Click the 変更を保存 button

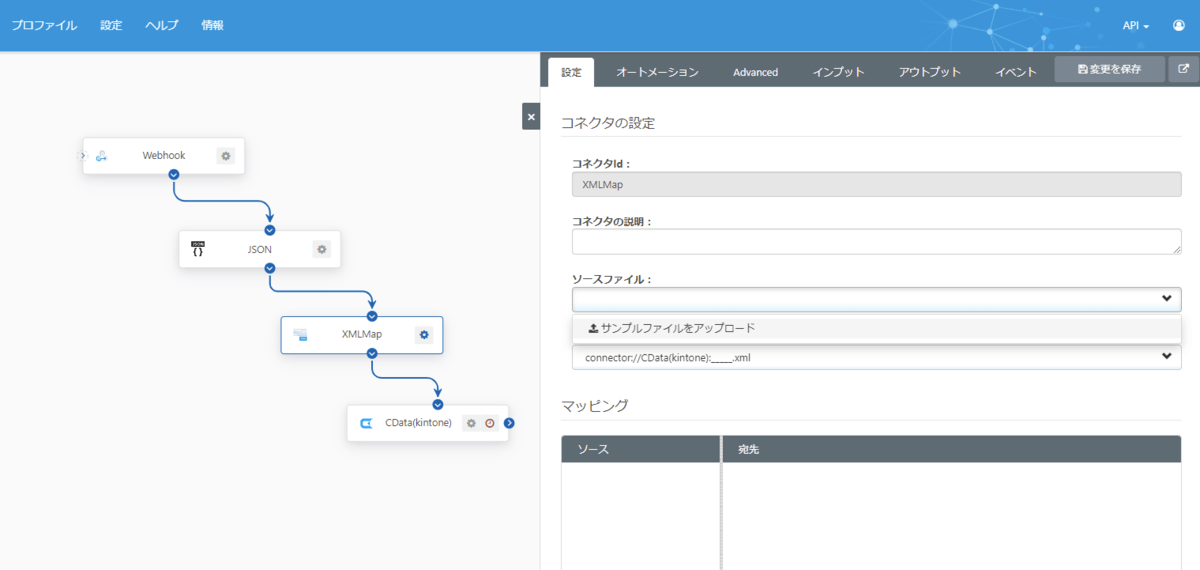[1109, 70]
